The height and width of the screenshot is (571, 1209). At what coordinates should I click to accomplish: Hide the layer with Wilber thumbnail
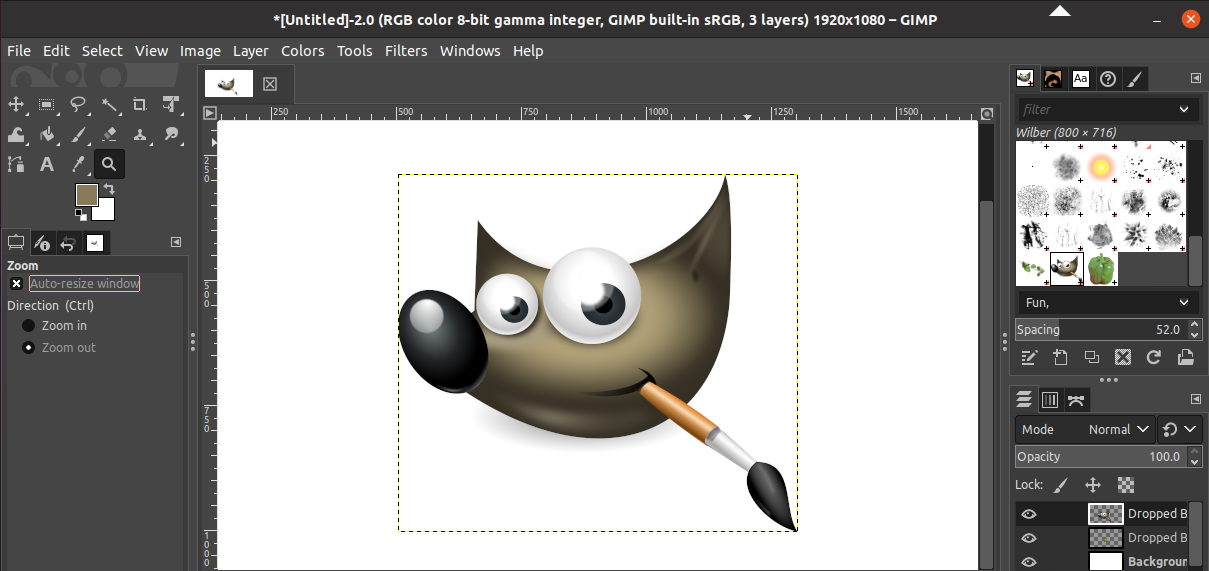click(1028, 514)
